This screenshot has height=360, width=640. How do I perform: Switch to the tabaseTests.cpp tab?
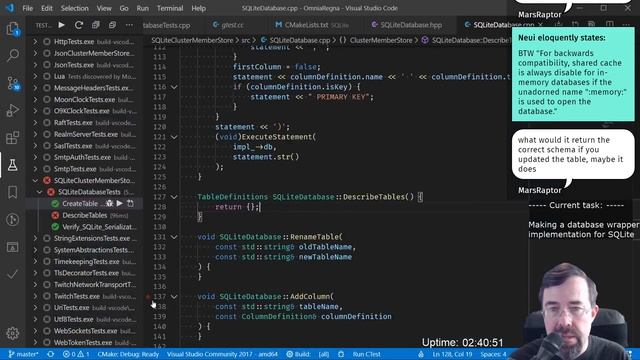click(x=167, y=25)
